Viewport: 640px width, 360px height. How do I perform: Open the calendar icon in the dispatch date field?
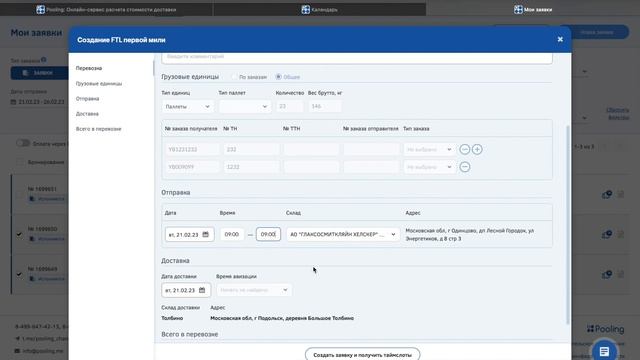(x=206, y=234)
